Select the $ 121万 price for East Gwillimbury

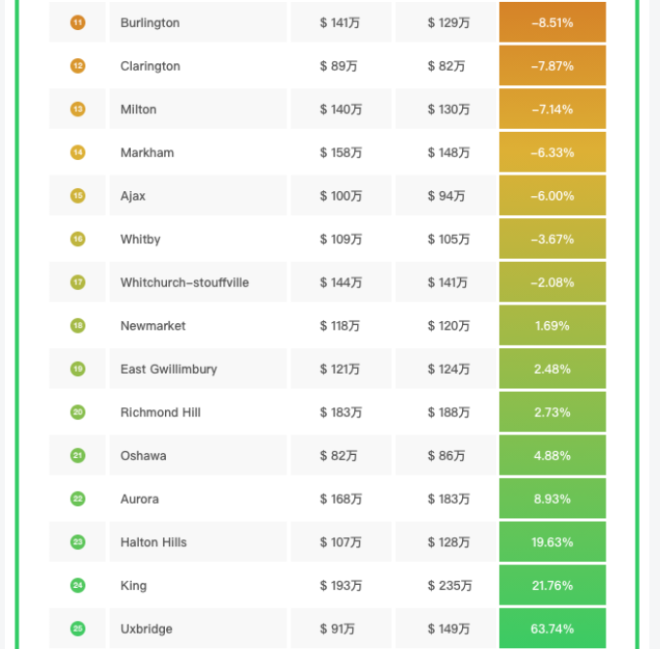(x=341, y=369)
